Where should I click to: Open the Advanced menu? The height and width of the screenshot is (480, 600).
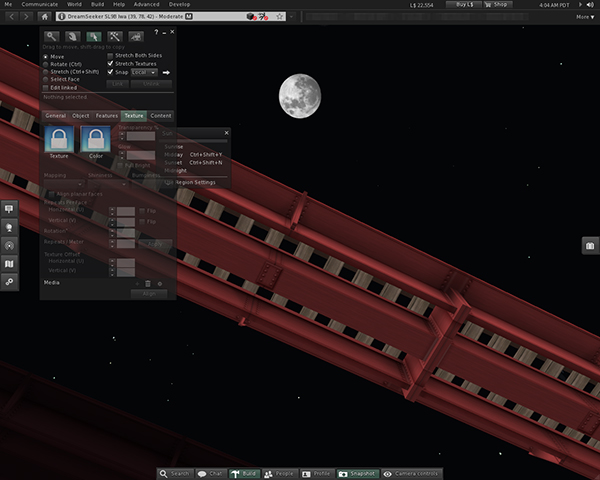(147, 5)
